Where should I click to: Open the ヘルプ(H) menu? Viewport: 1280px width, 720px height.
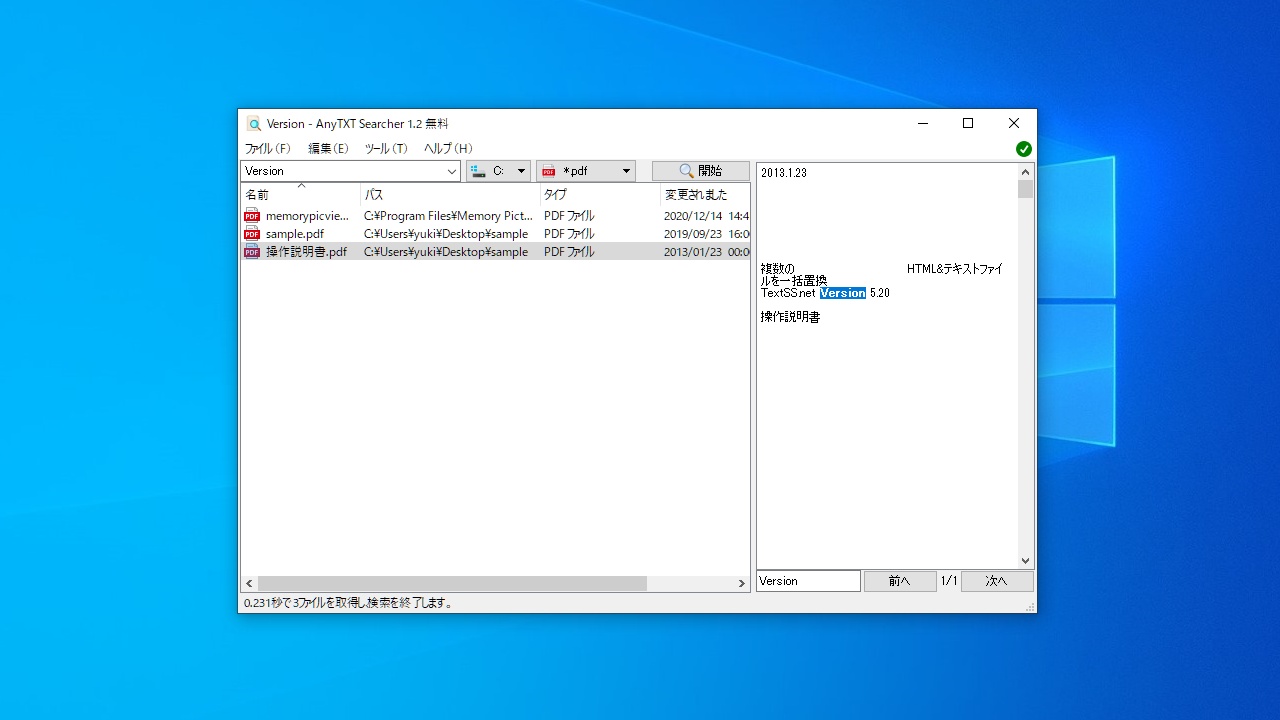coord(448,149)
